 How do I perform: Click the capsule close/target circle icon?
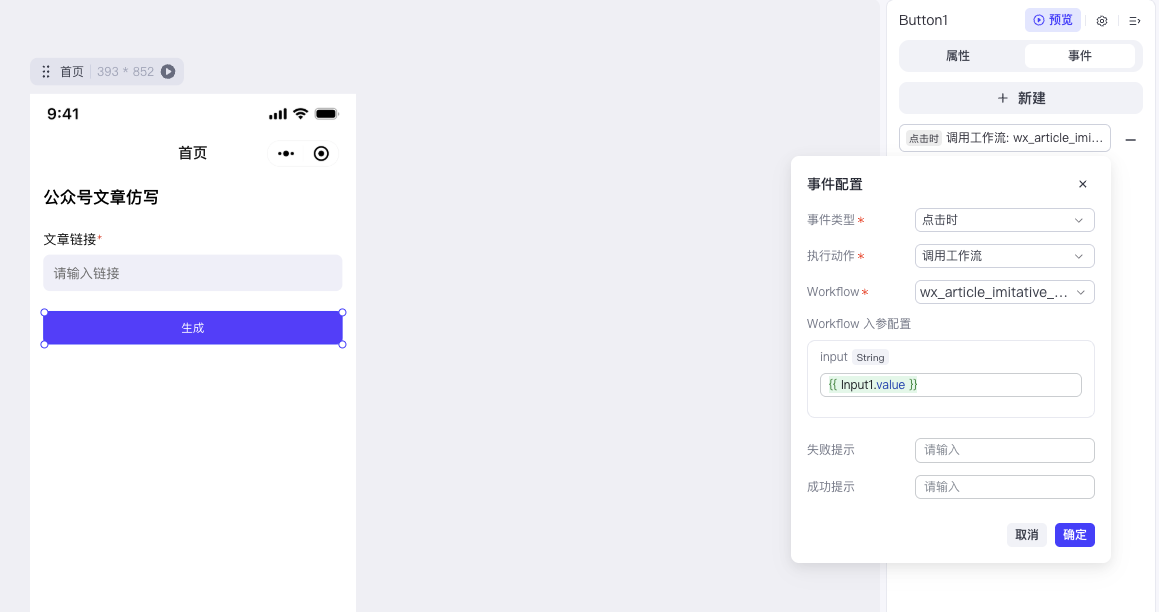point(321,152)
